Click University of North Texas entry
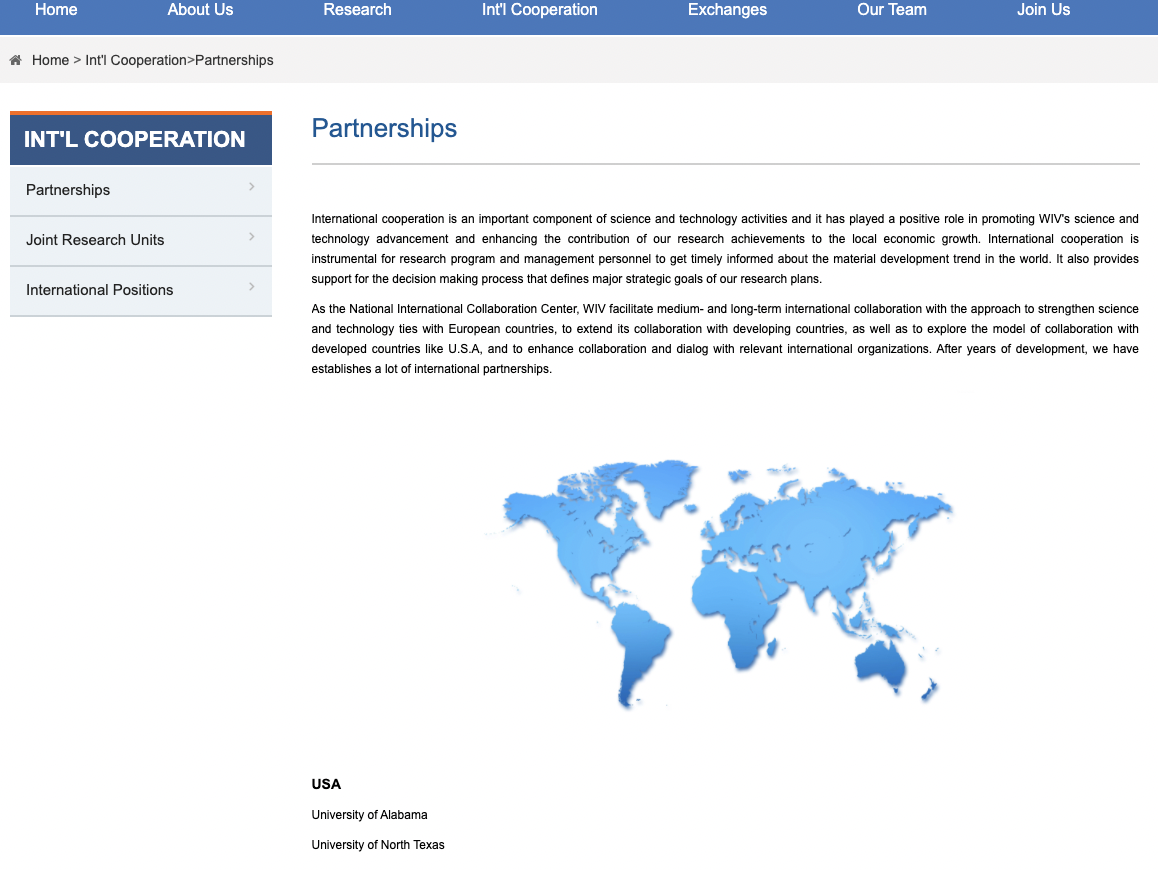This screenshot has width=1158, height=870. point(378,845)
